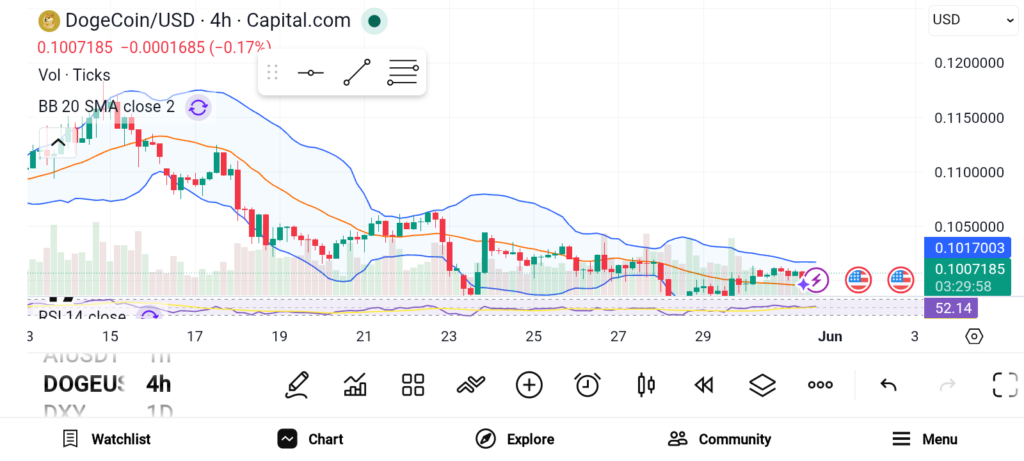The height and width of the screenshot is (461, 1024).
Task: Open the three-dot more options menu
Action: [820, 385]
